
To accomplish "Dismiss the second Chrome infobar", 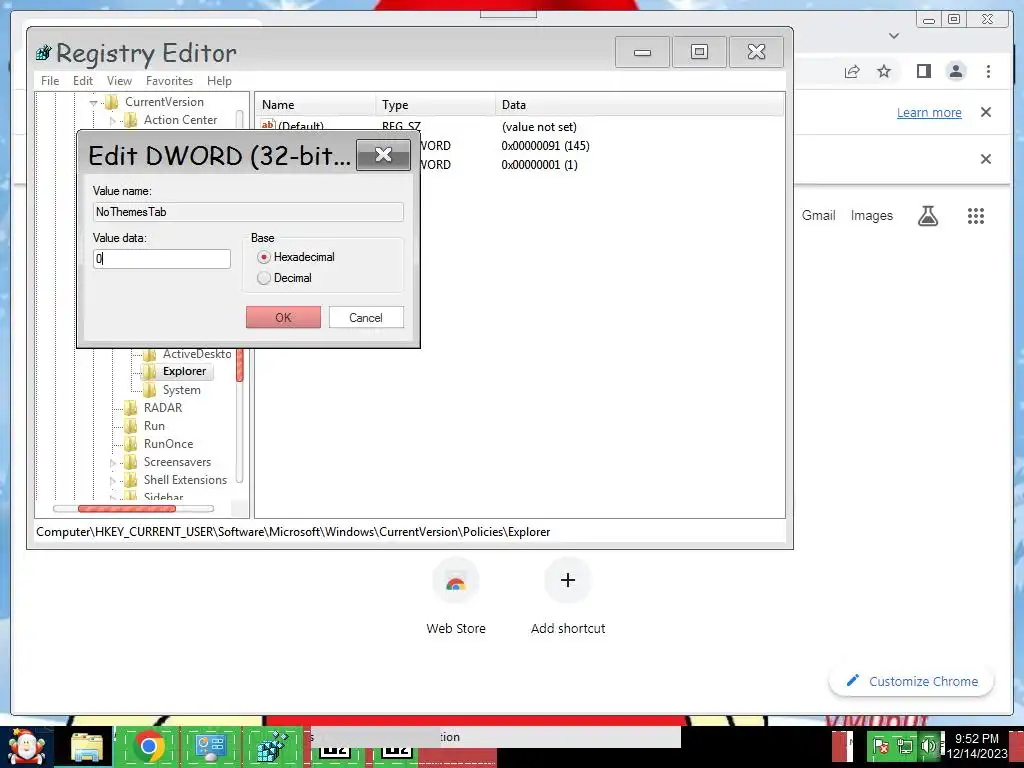I will [985, 159].
